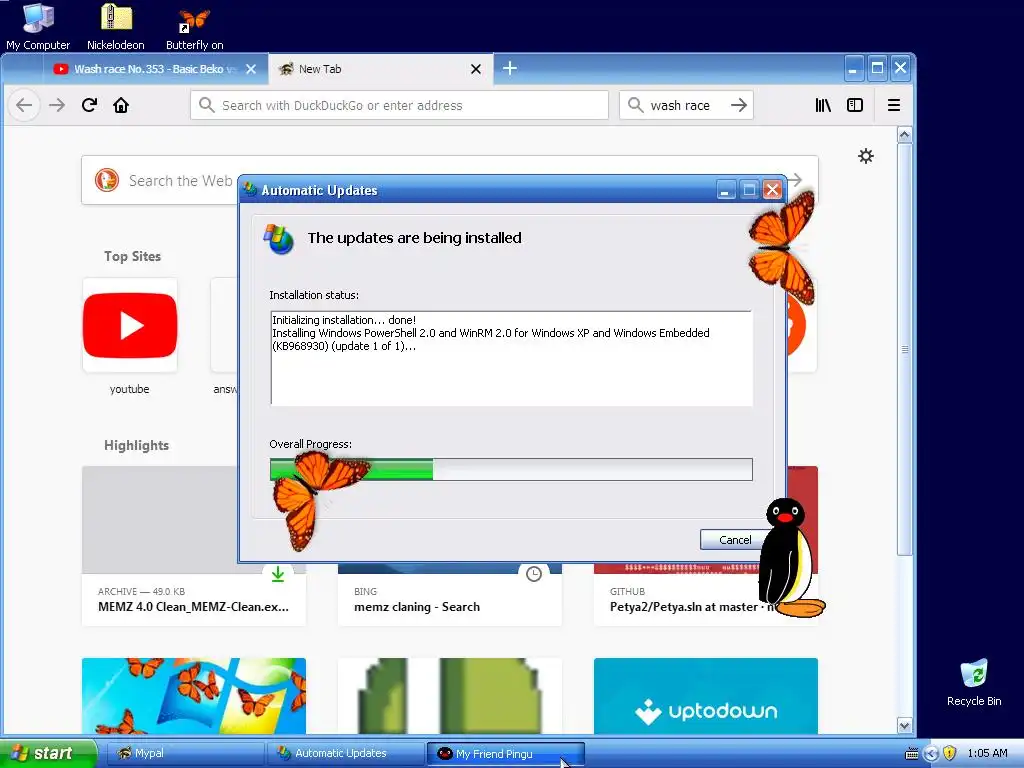
Task: Click the overall progress bar
Action: tap(511, 469)
